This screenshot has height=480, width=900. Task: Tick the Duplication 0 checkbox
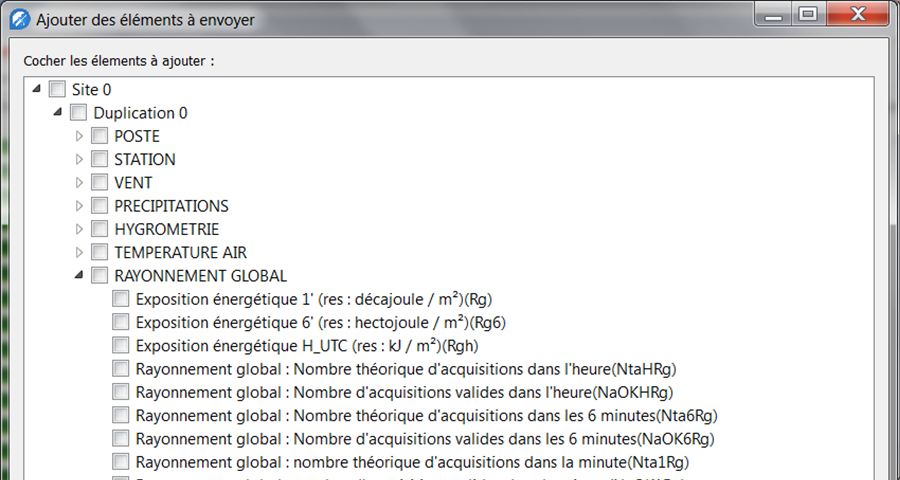[x=79, y=113]
